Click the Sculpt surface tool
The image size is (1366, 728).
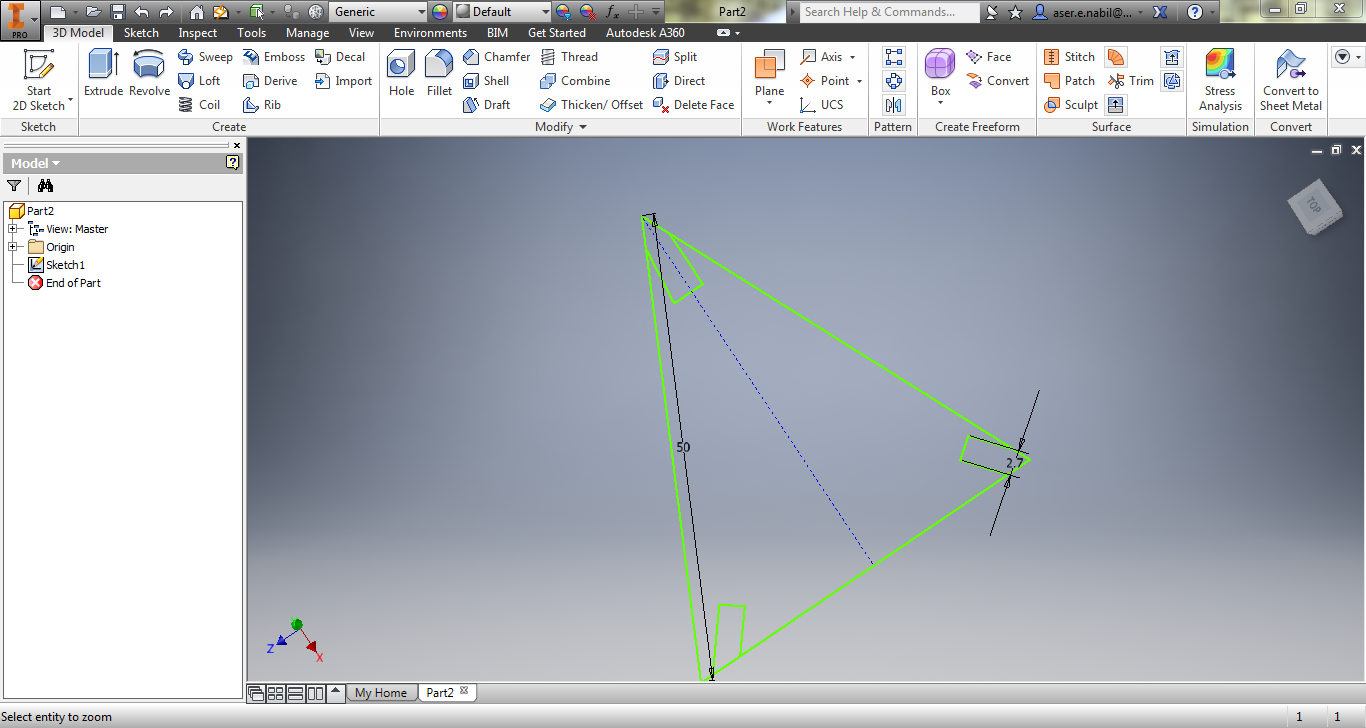[1071, 105]
